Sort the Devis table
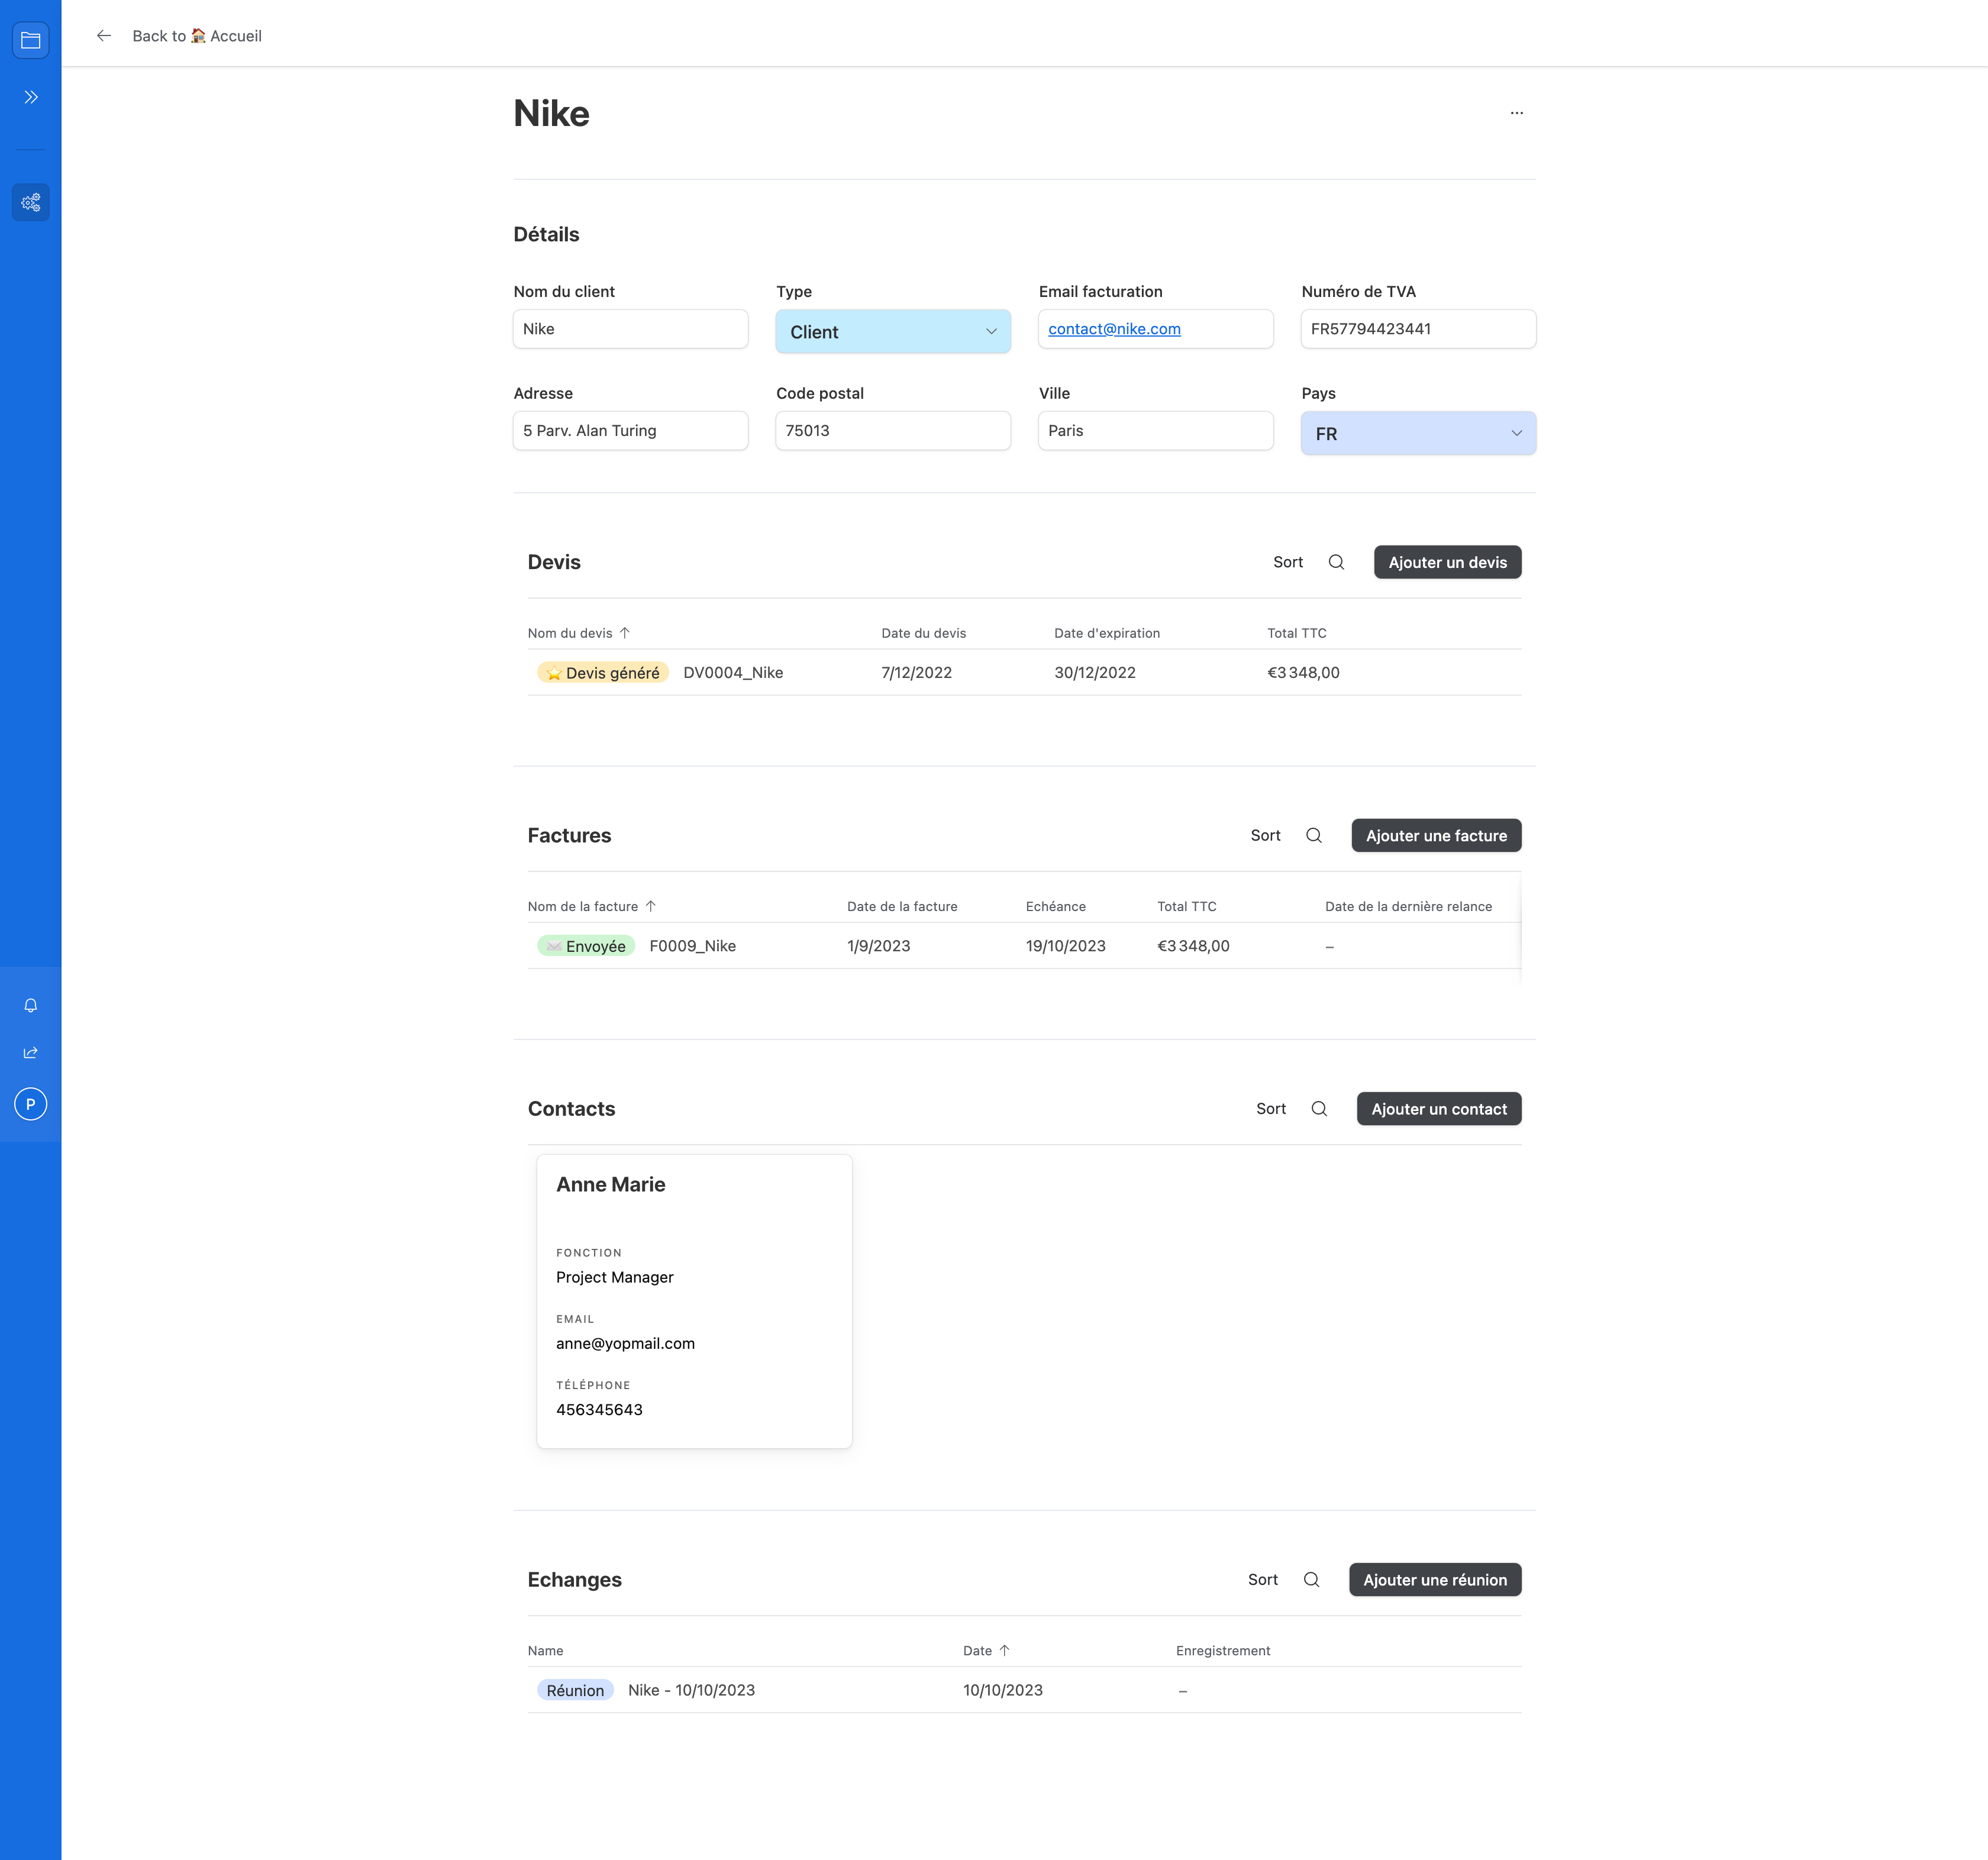The height and width of the screenshot is (1860, 1988). click(1287, 562)
